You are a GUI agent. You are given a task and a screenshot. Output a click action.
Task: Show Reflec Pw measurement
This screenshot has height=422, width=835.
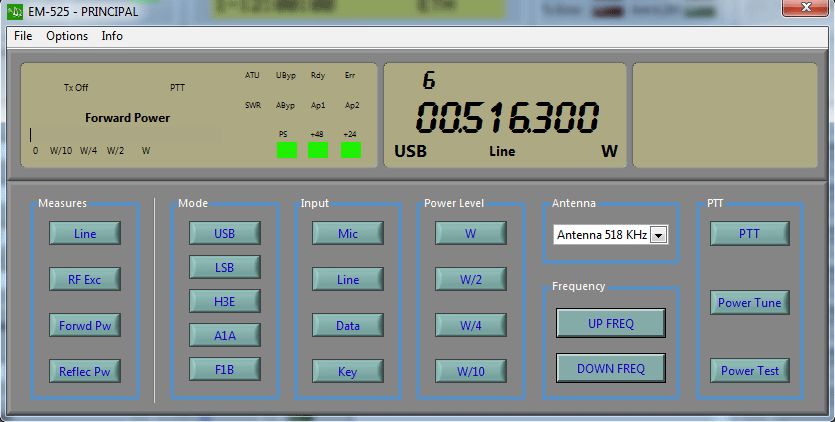(x=85, y=371)
